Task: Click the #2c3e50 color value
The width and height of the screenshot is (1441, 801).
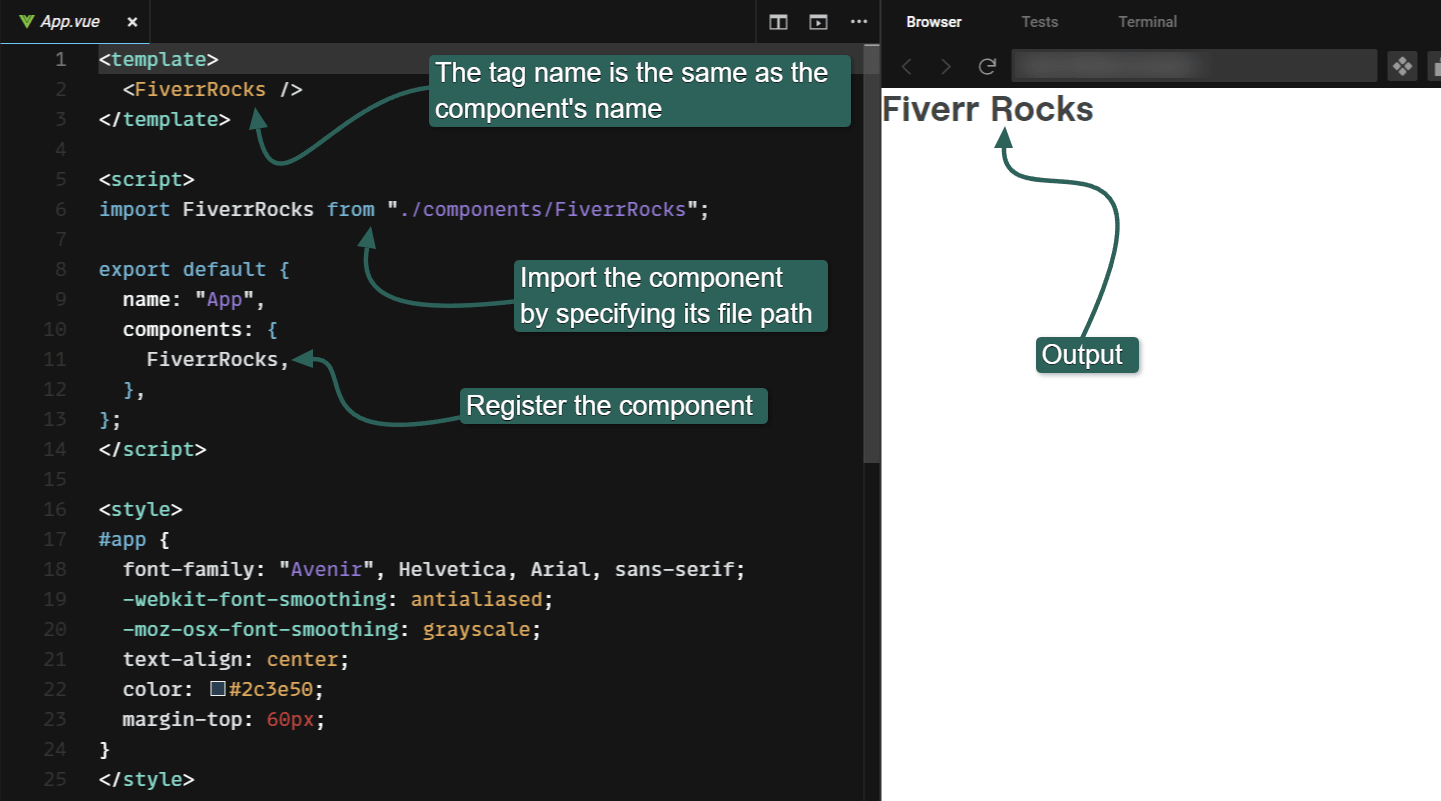Action: (x=272, y=690)
